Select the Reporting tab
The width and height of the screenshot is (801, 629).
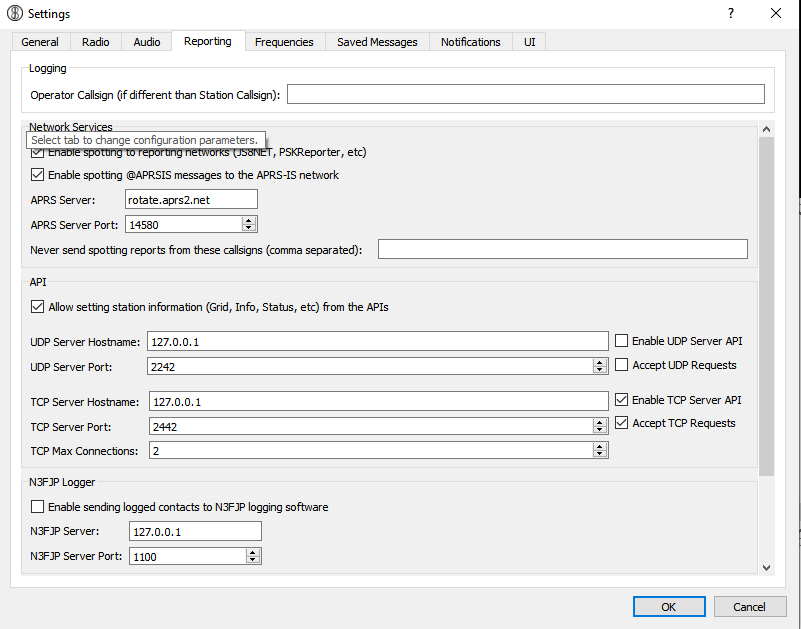(208, 41)
